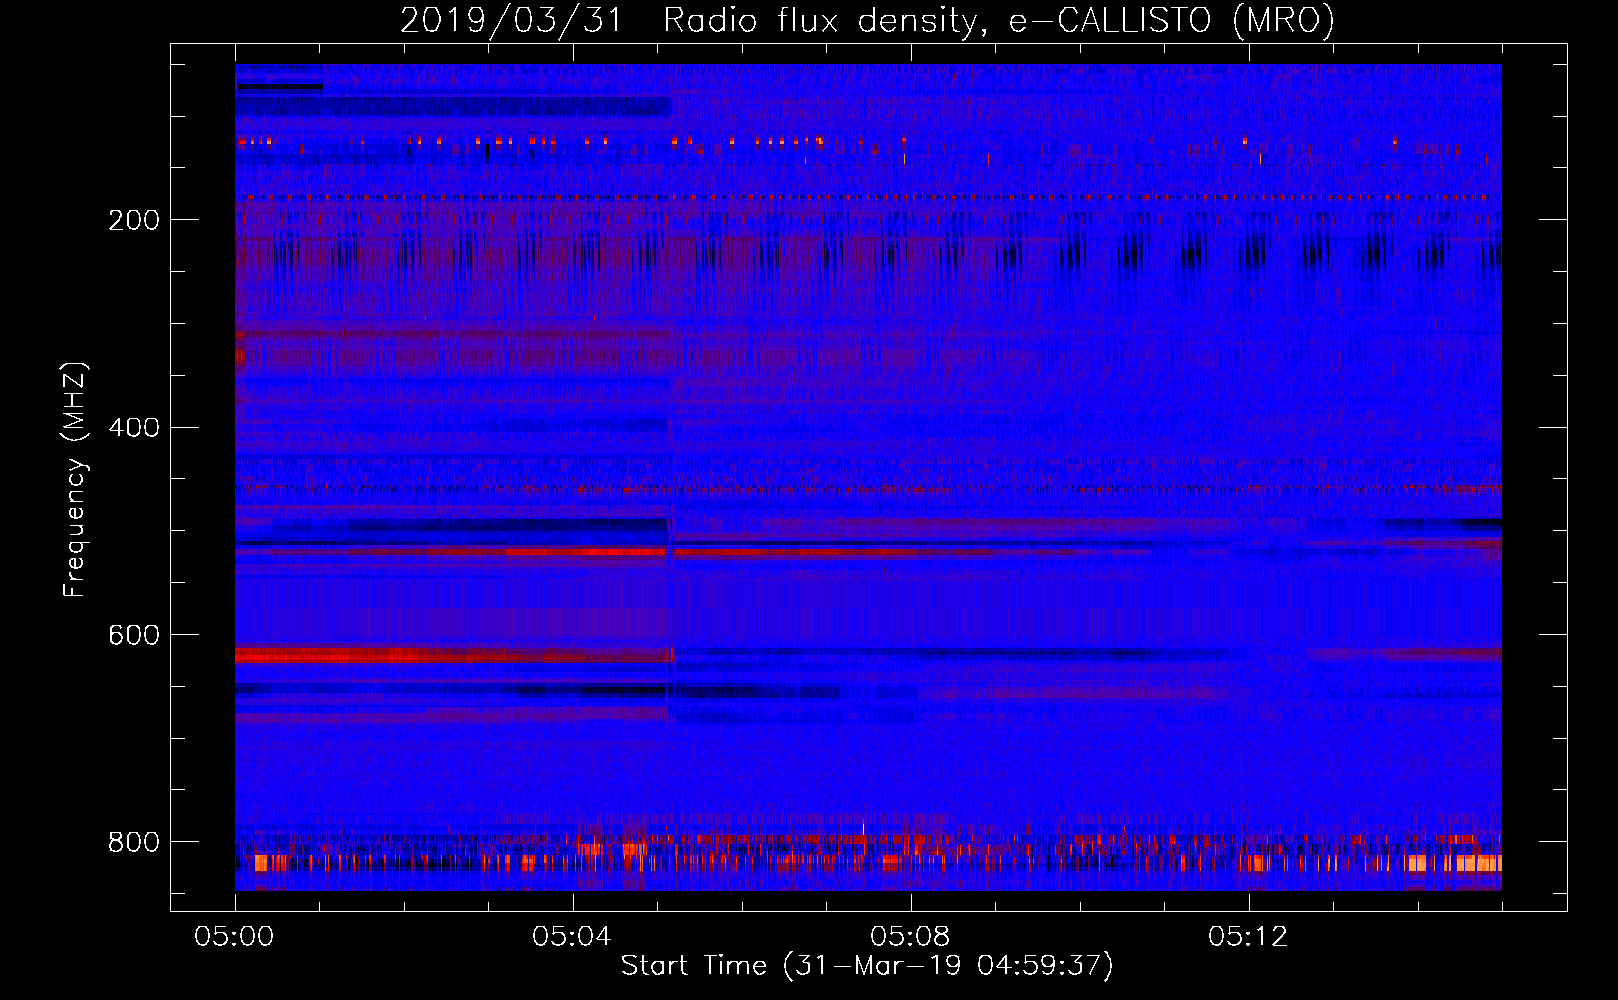Click the 'Frequency (MHZ)' y-axis label
Screen dimensions: 1618x1000
[x=75, y=479]
